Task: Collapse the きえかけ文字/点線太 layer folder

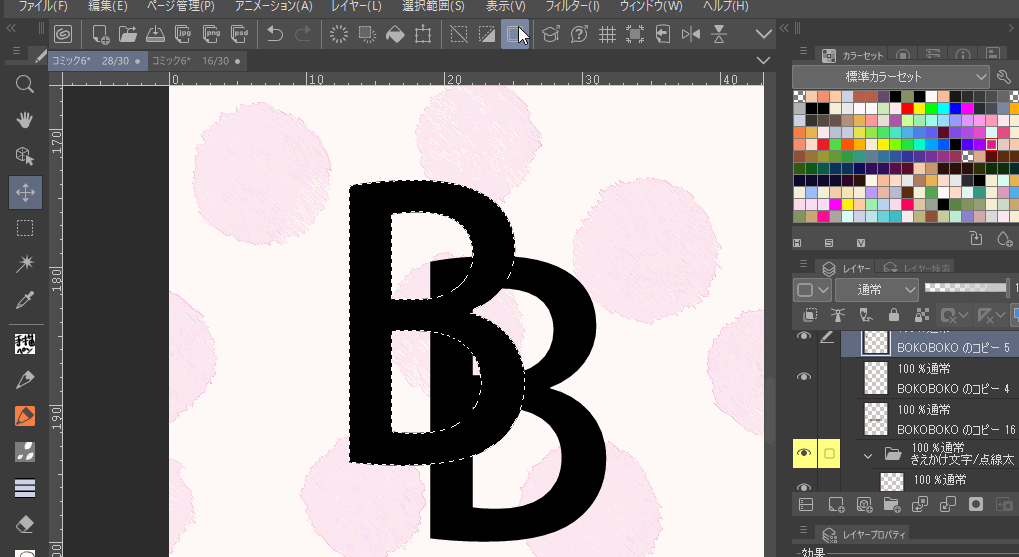Action: click(867, 454)
